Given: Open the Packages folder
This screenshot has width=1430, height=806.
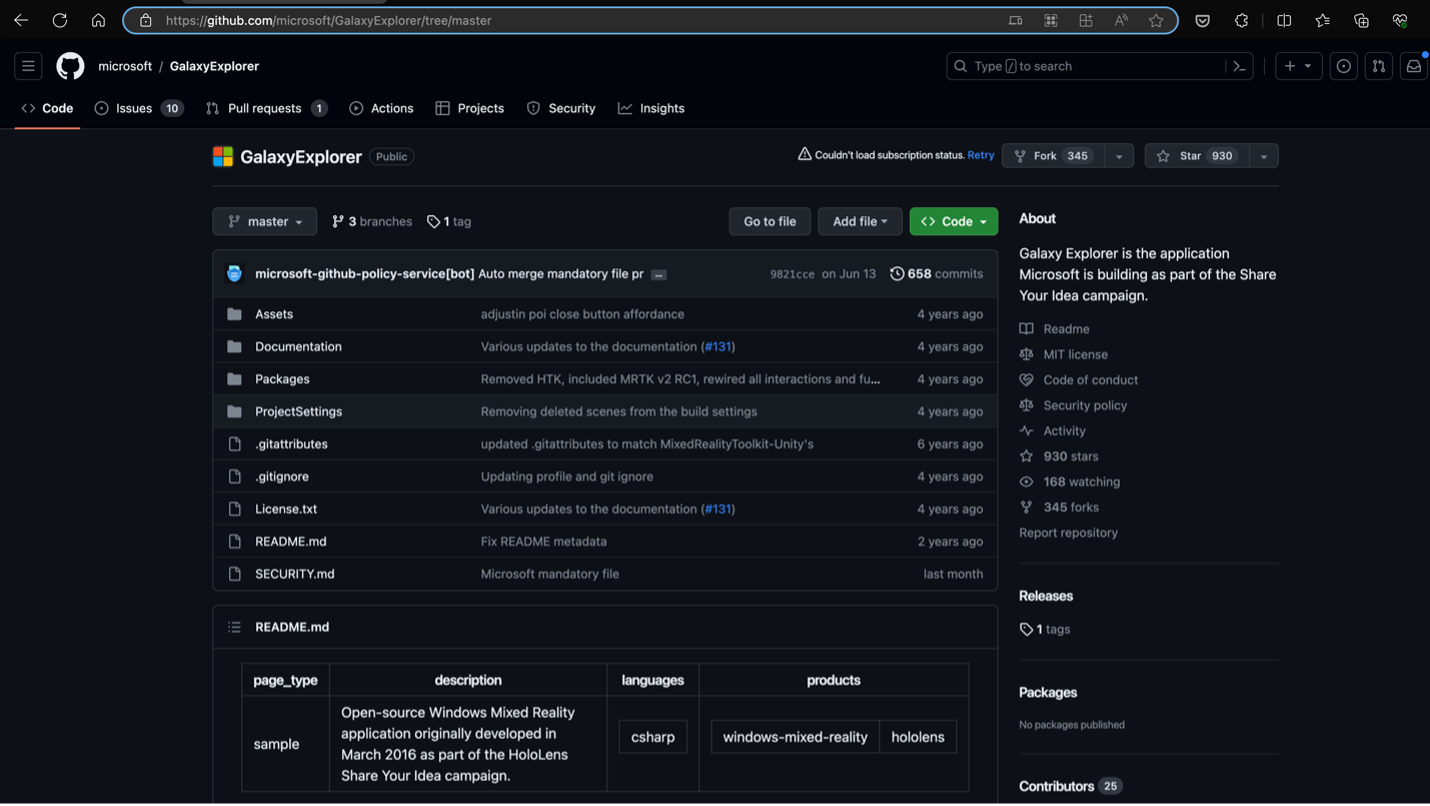Looking at the screenshot, I should click(282, 379).
